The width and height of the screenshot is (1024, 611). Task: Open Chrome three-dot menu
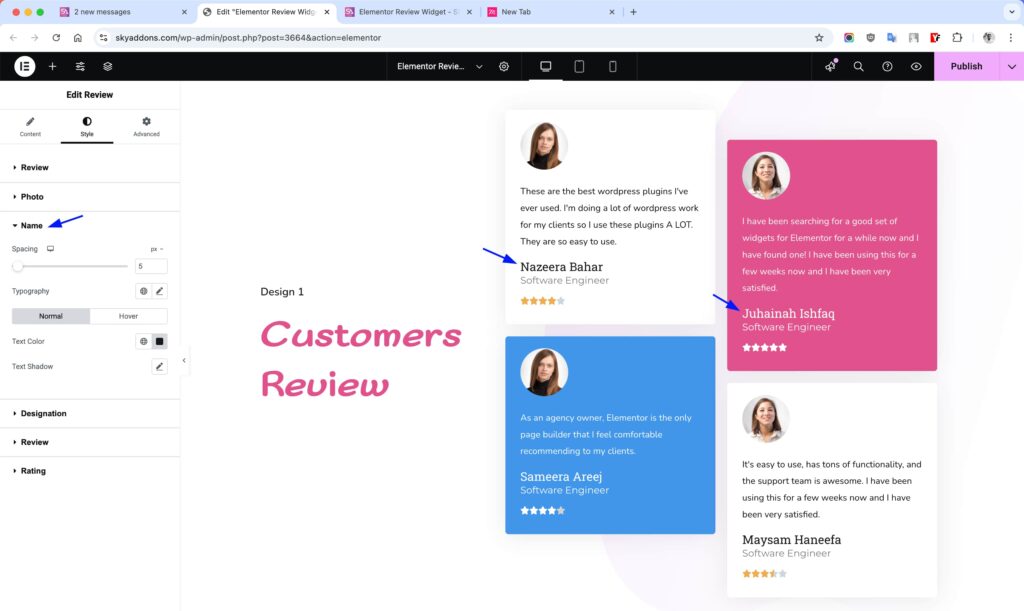tap(1010, 38)
